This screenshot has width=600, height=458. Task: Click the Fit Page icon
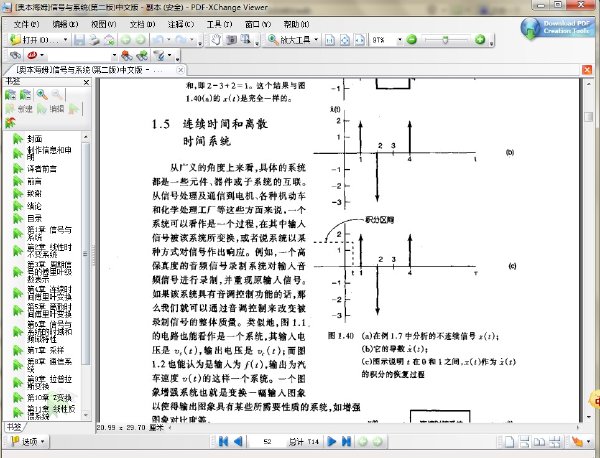[x=345, y=40]
